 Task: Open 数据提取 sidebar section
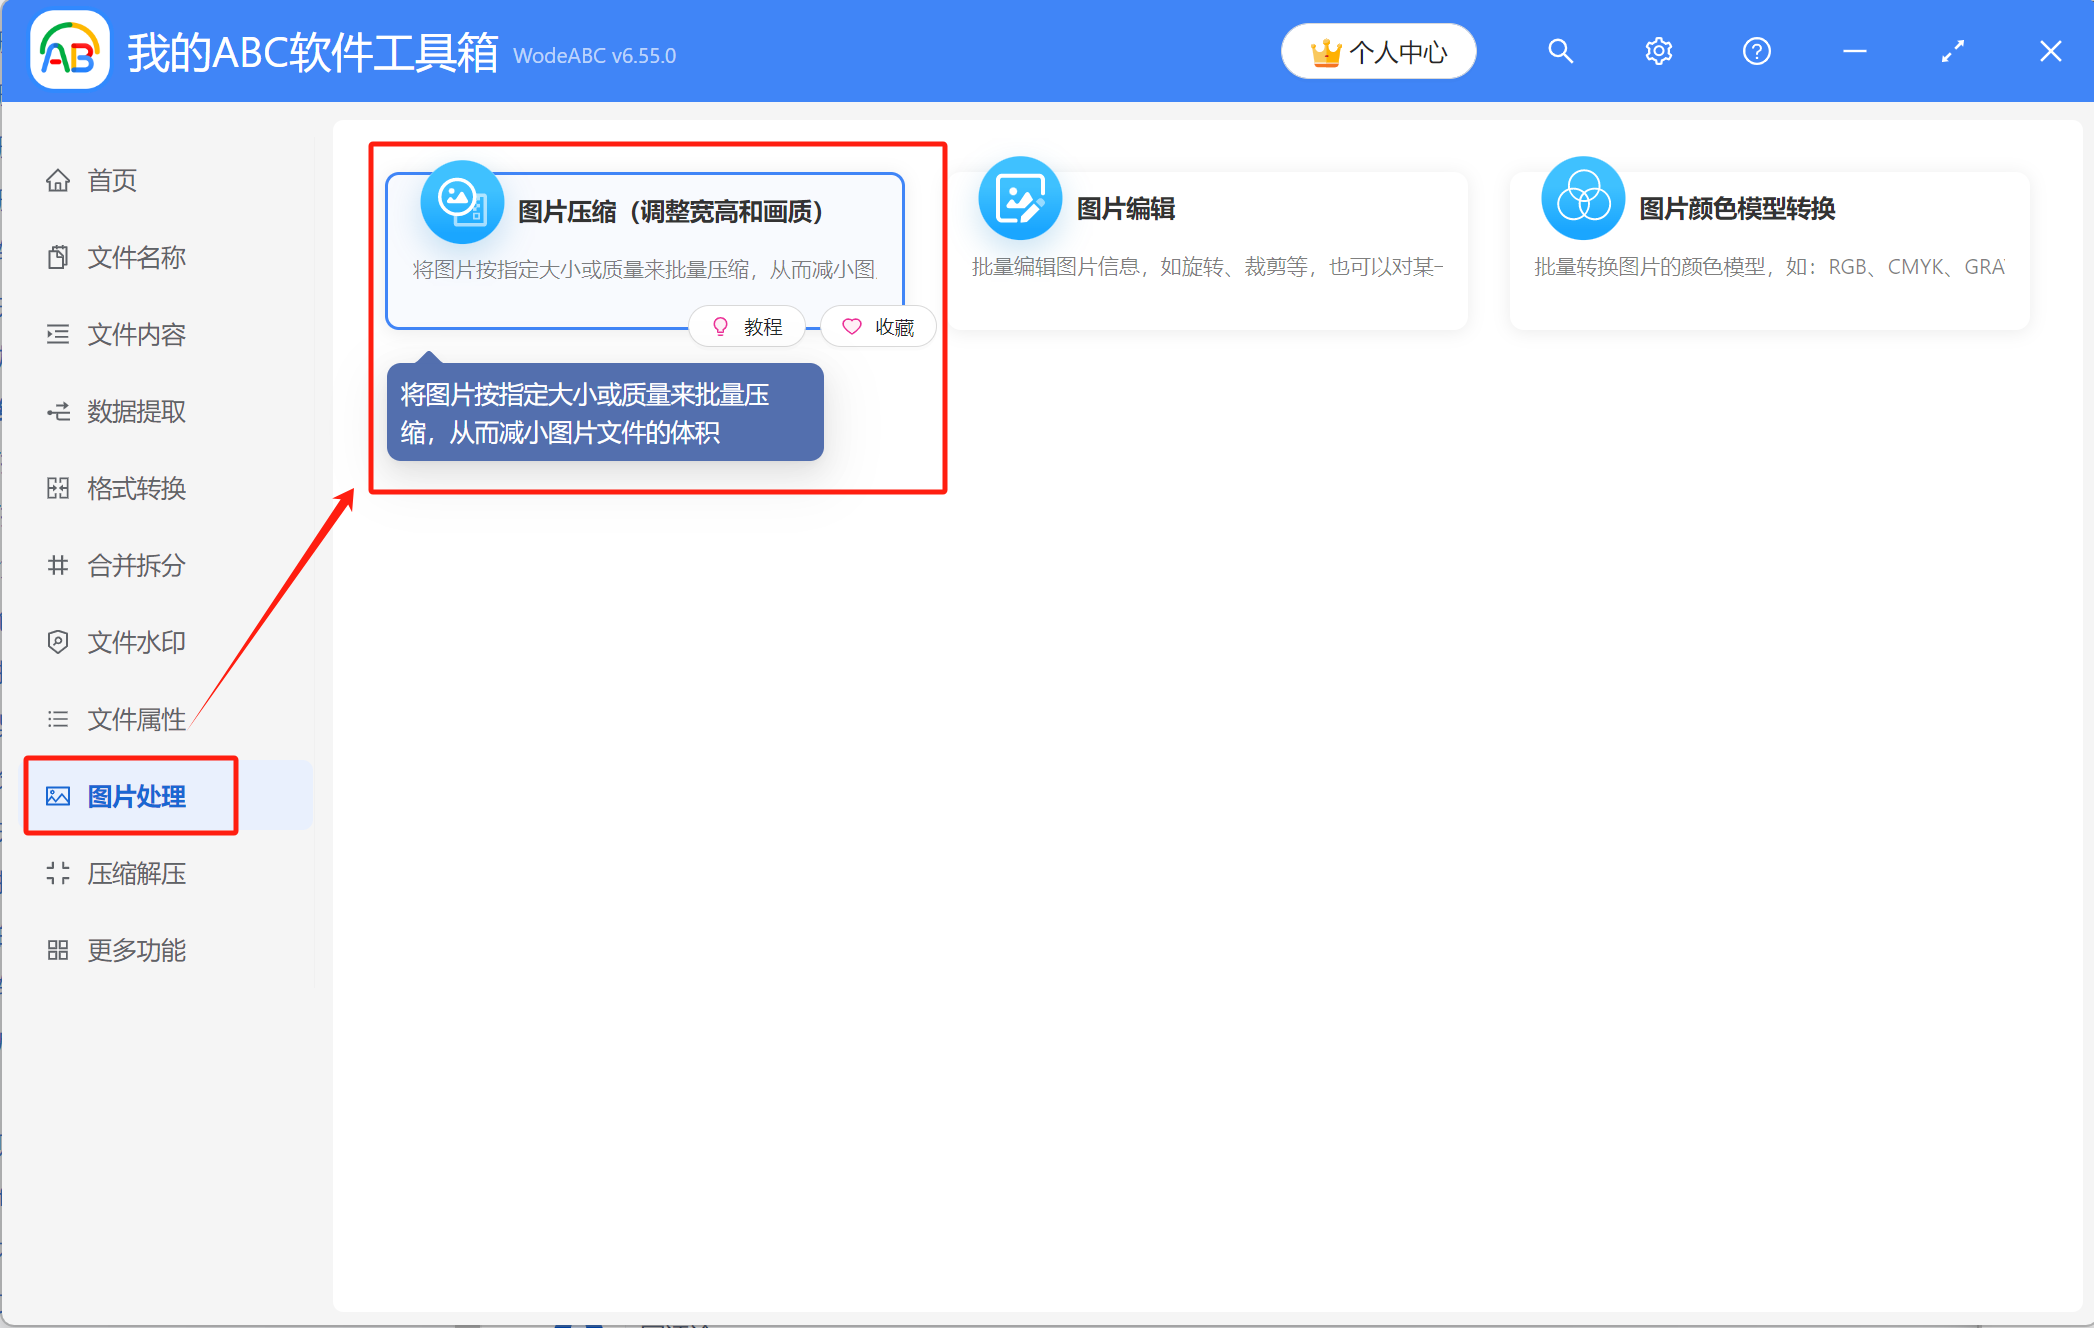(136, 411)
